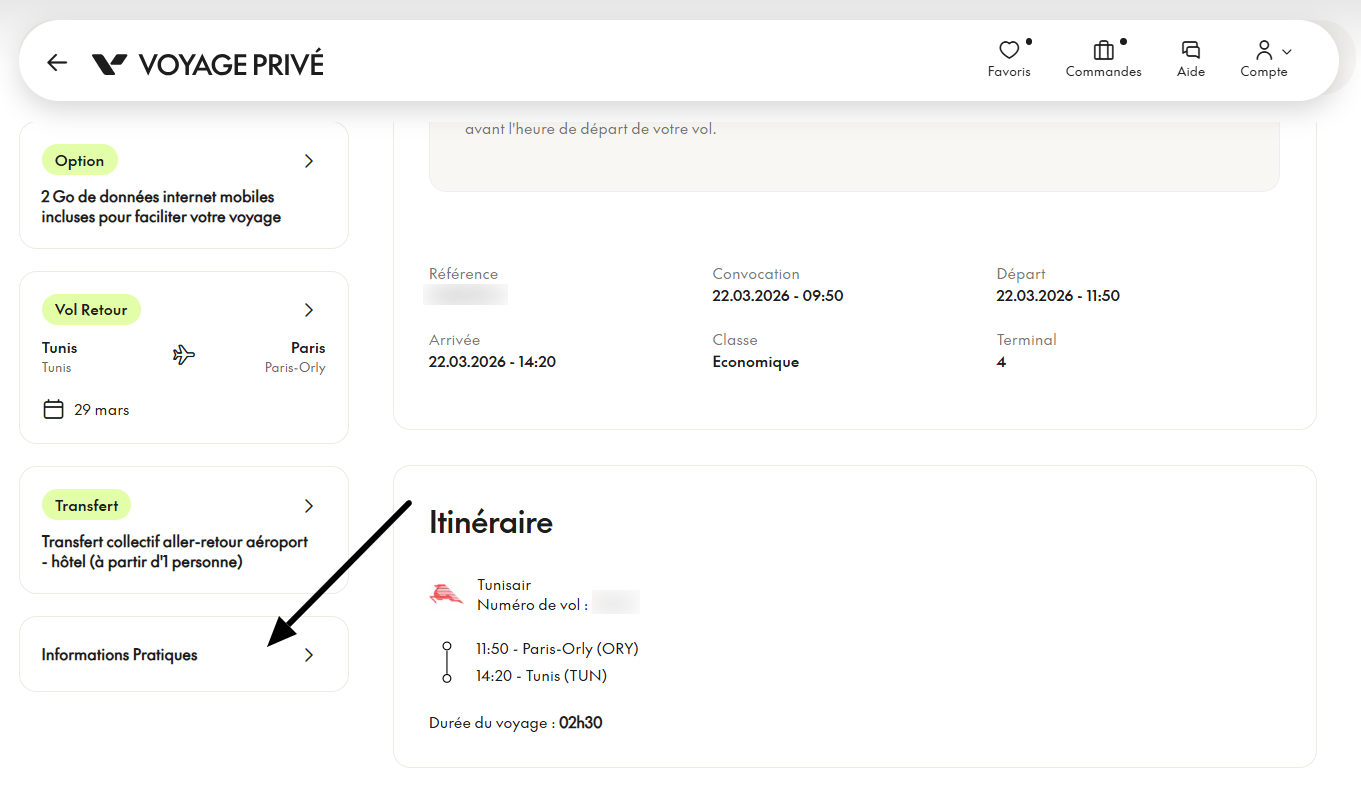Click the 'Numéro de vol' label
The height and width of the screenshot is (794, 1361).
532,605
